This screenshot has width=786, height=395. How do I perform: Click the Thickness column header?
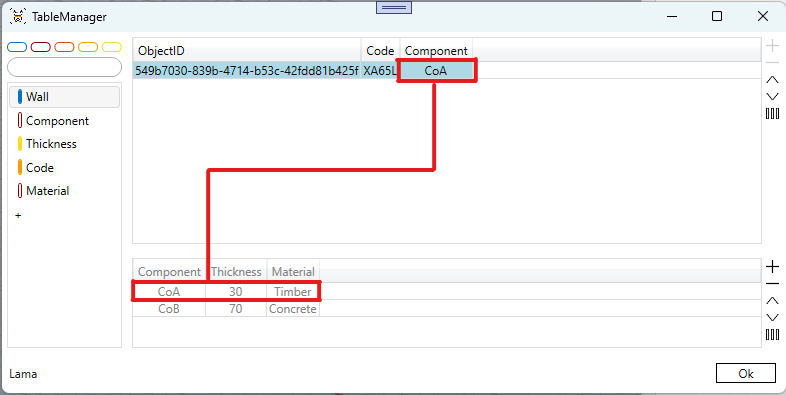(x=236, y=272)
